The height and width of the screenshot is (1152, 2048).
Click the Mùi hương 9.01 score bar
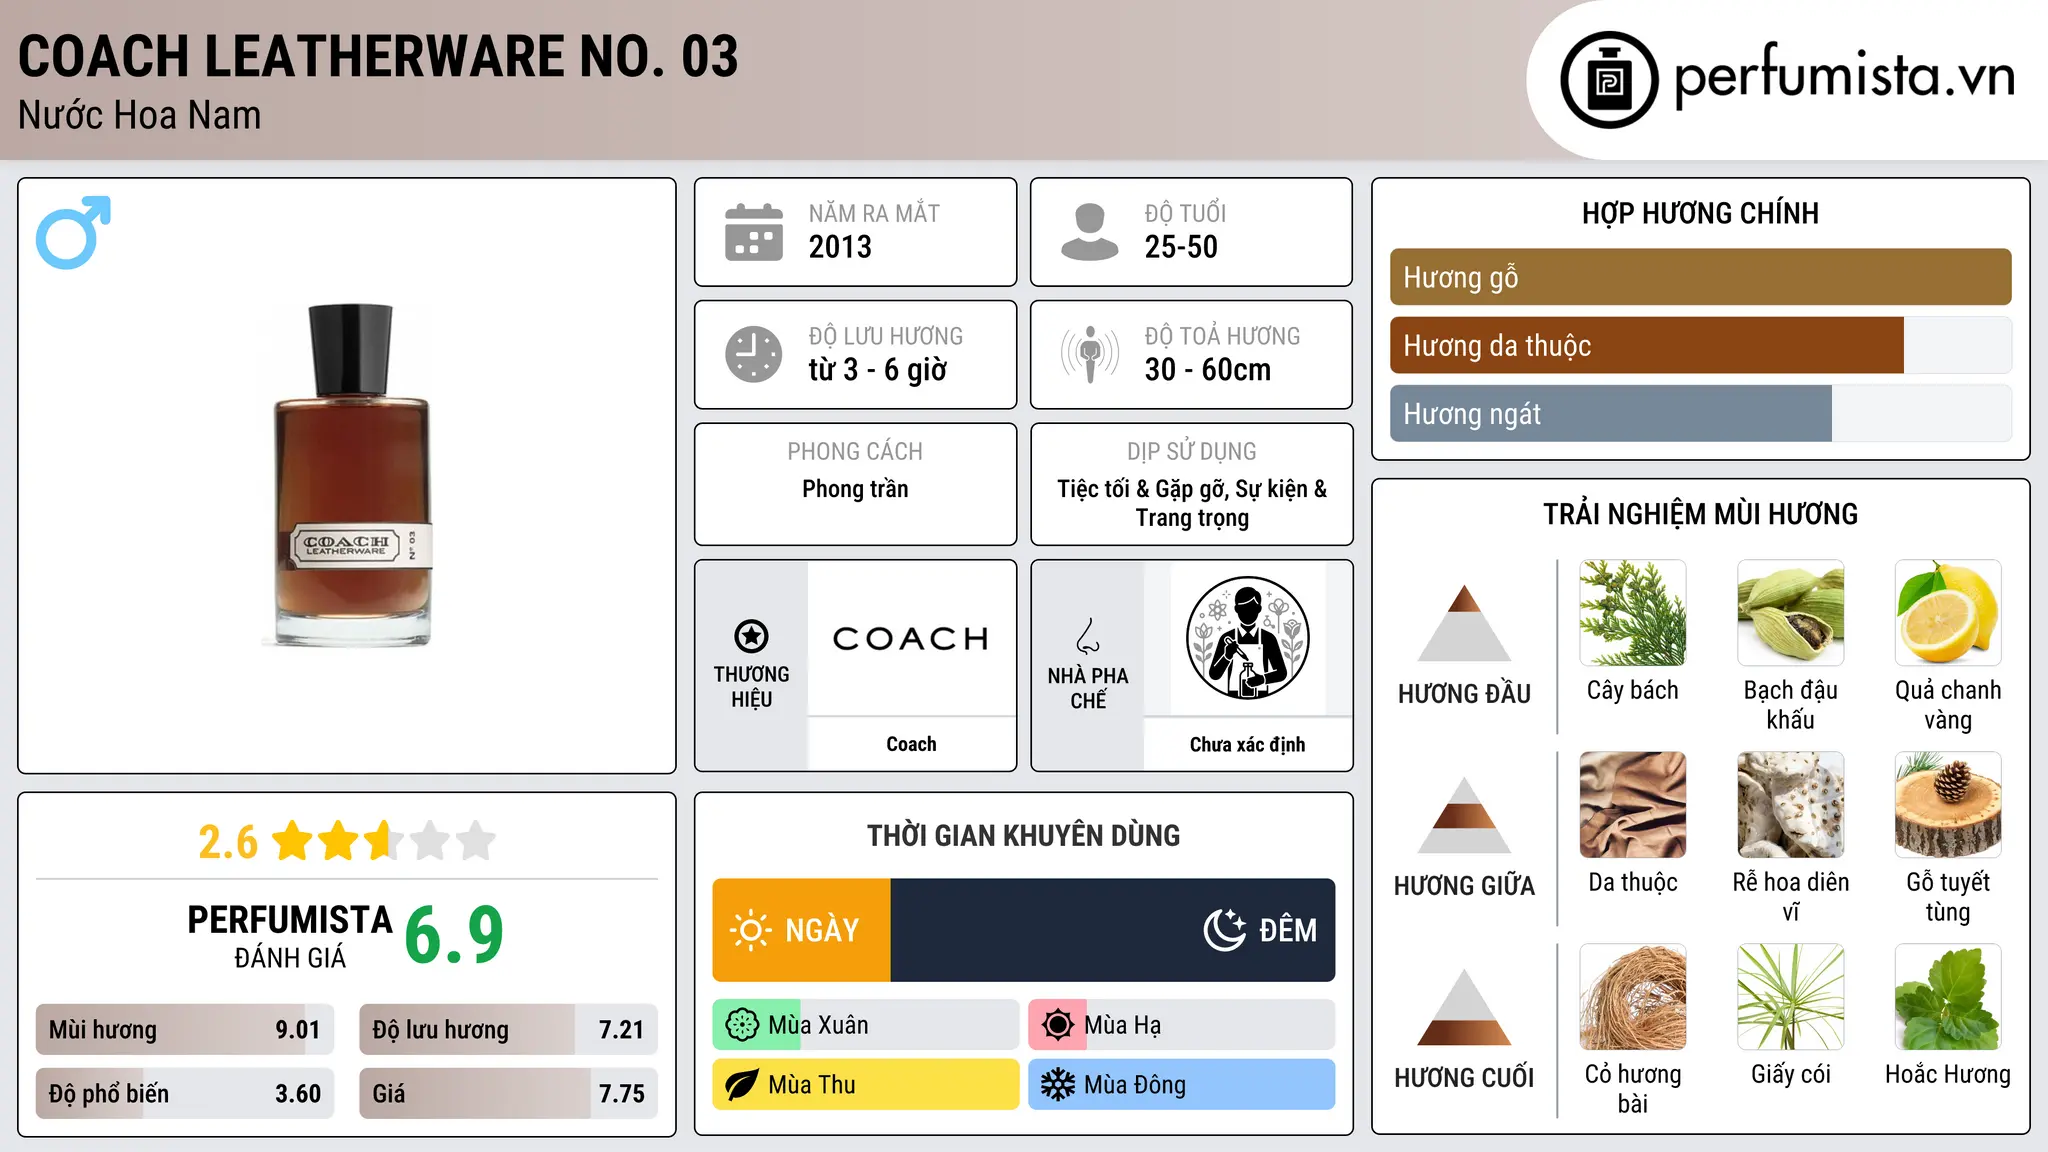[x=185, y=1030]
